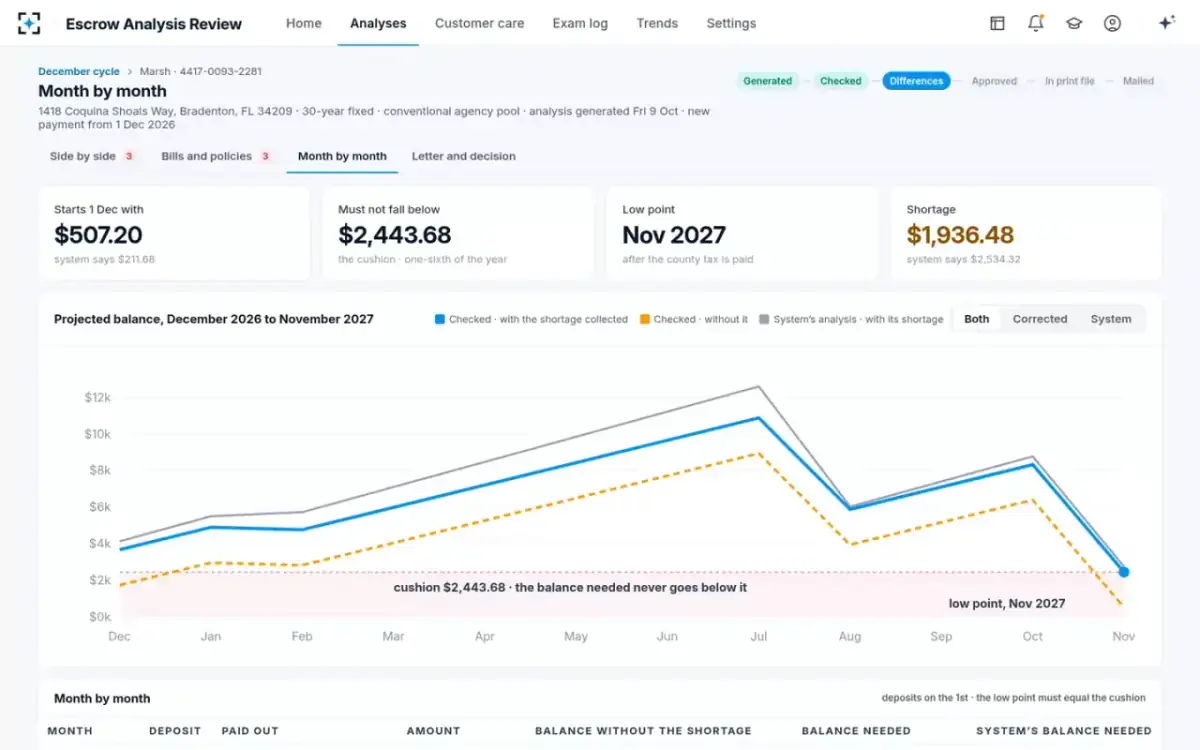
Task: Select the Month by month tab
Action: (x=342, y=156)
